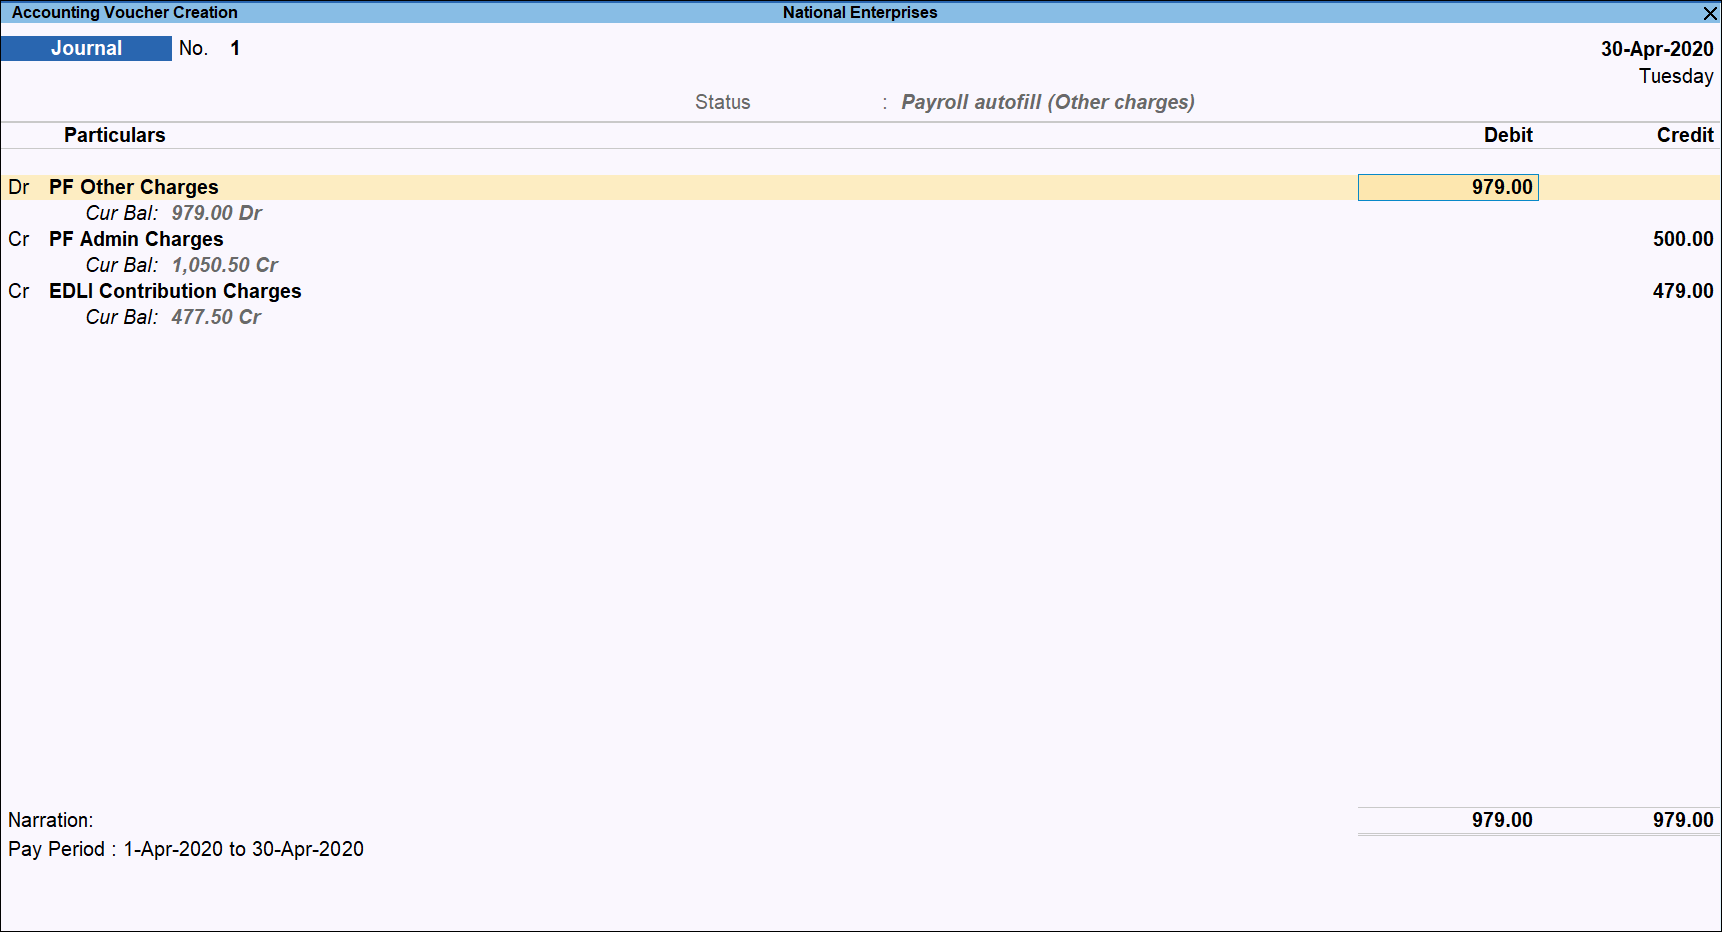Click the Pay Period text line

click(x=186, y=849)
